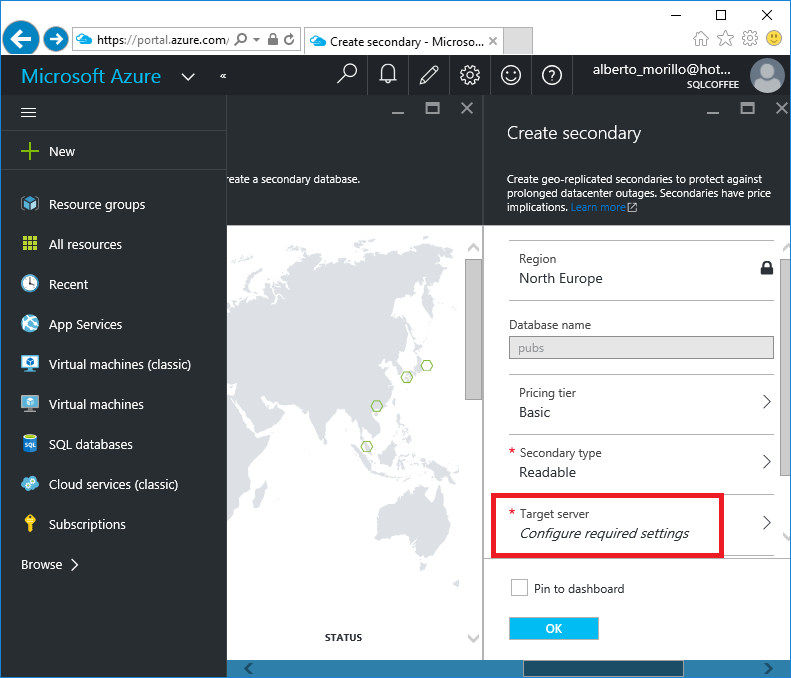Image resolution: width=791 pixels, height=678 pixels.
Task: Open the browser Tools gear icon
Action: pos(750,38)
